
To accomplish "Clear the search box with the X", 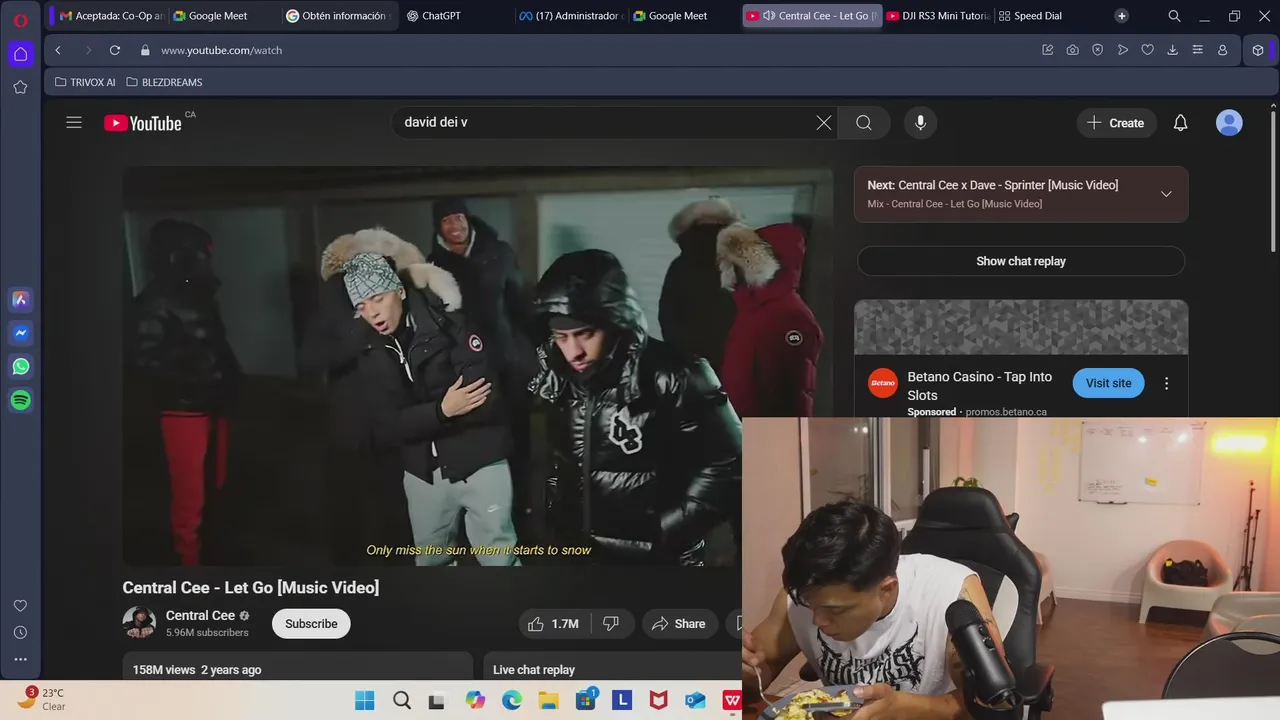I will (823, 123).
